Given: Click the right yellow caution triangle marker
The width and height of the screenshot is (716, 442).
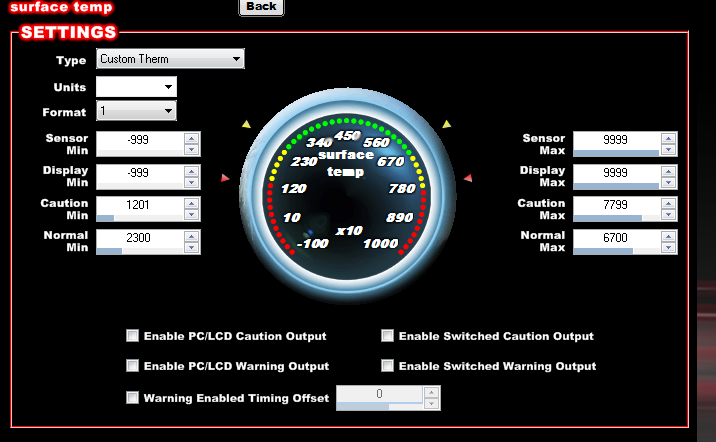Looking at the screenshot, I should pyautogui.click(x=446, y=125).
